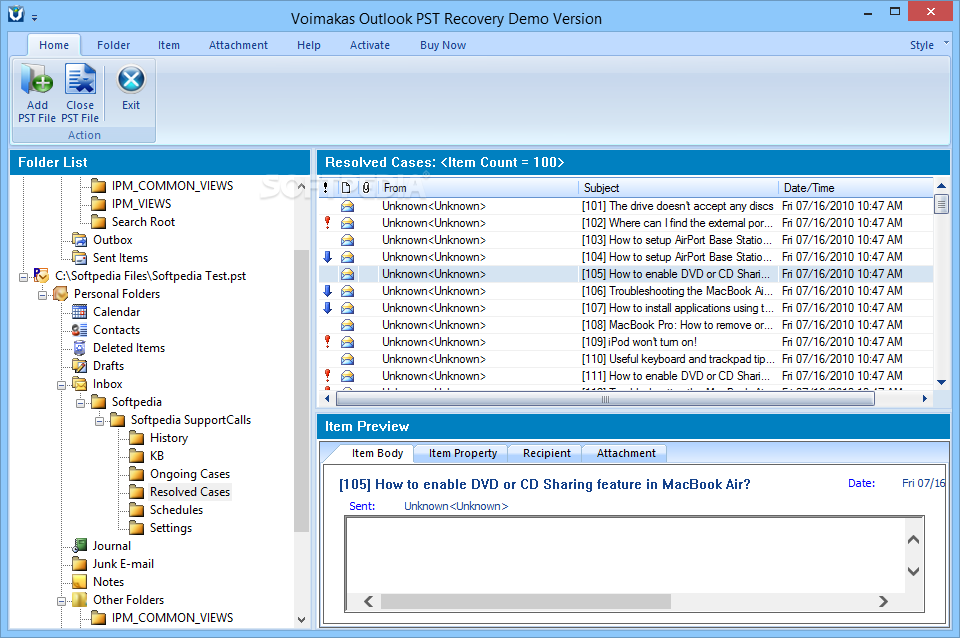Screen dimensions: 960x638
Task: Open the Buy Now ribbon tab
Action: click(x=443, y=45)
